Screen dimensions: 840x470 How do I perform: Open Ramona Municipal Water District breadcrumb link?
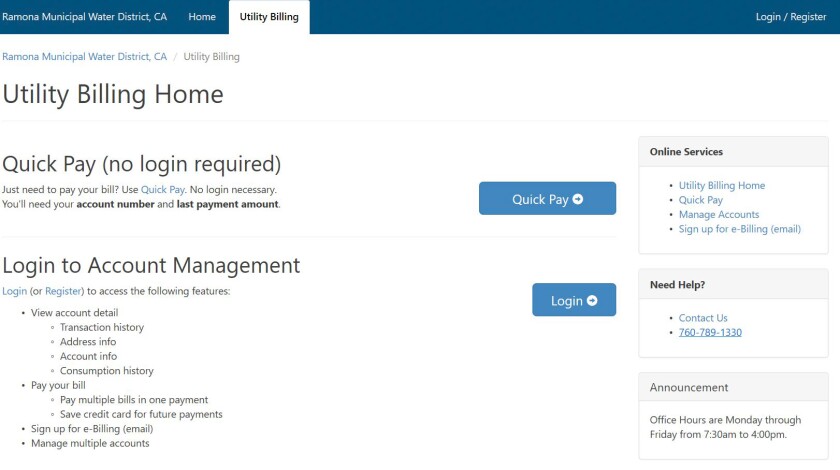84,57
